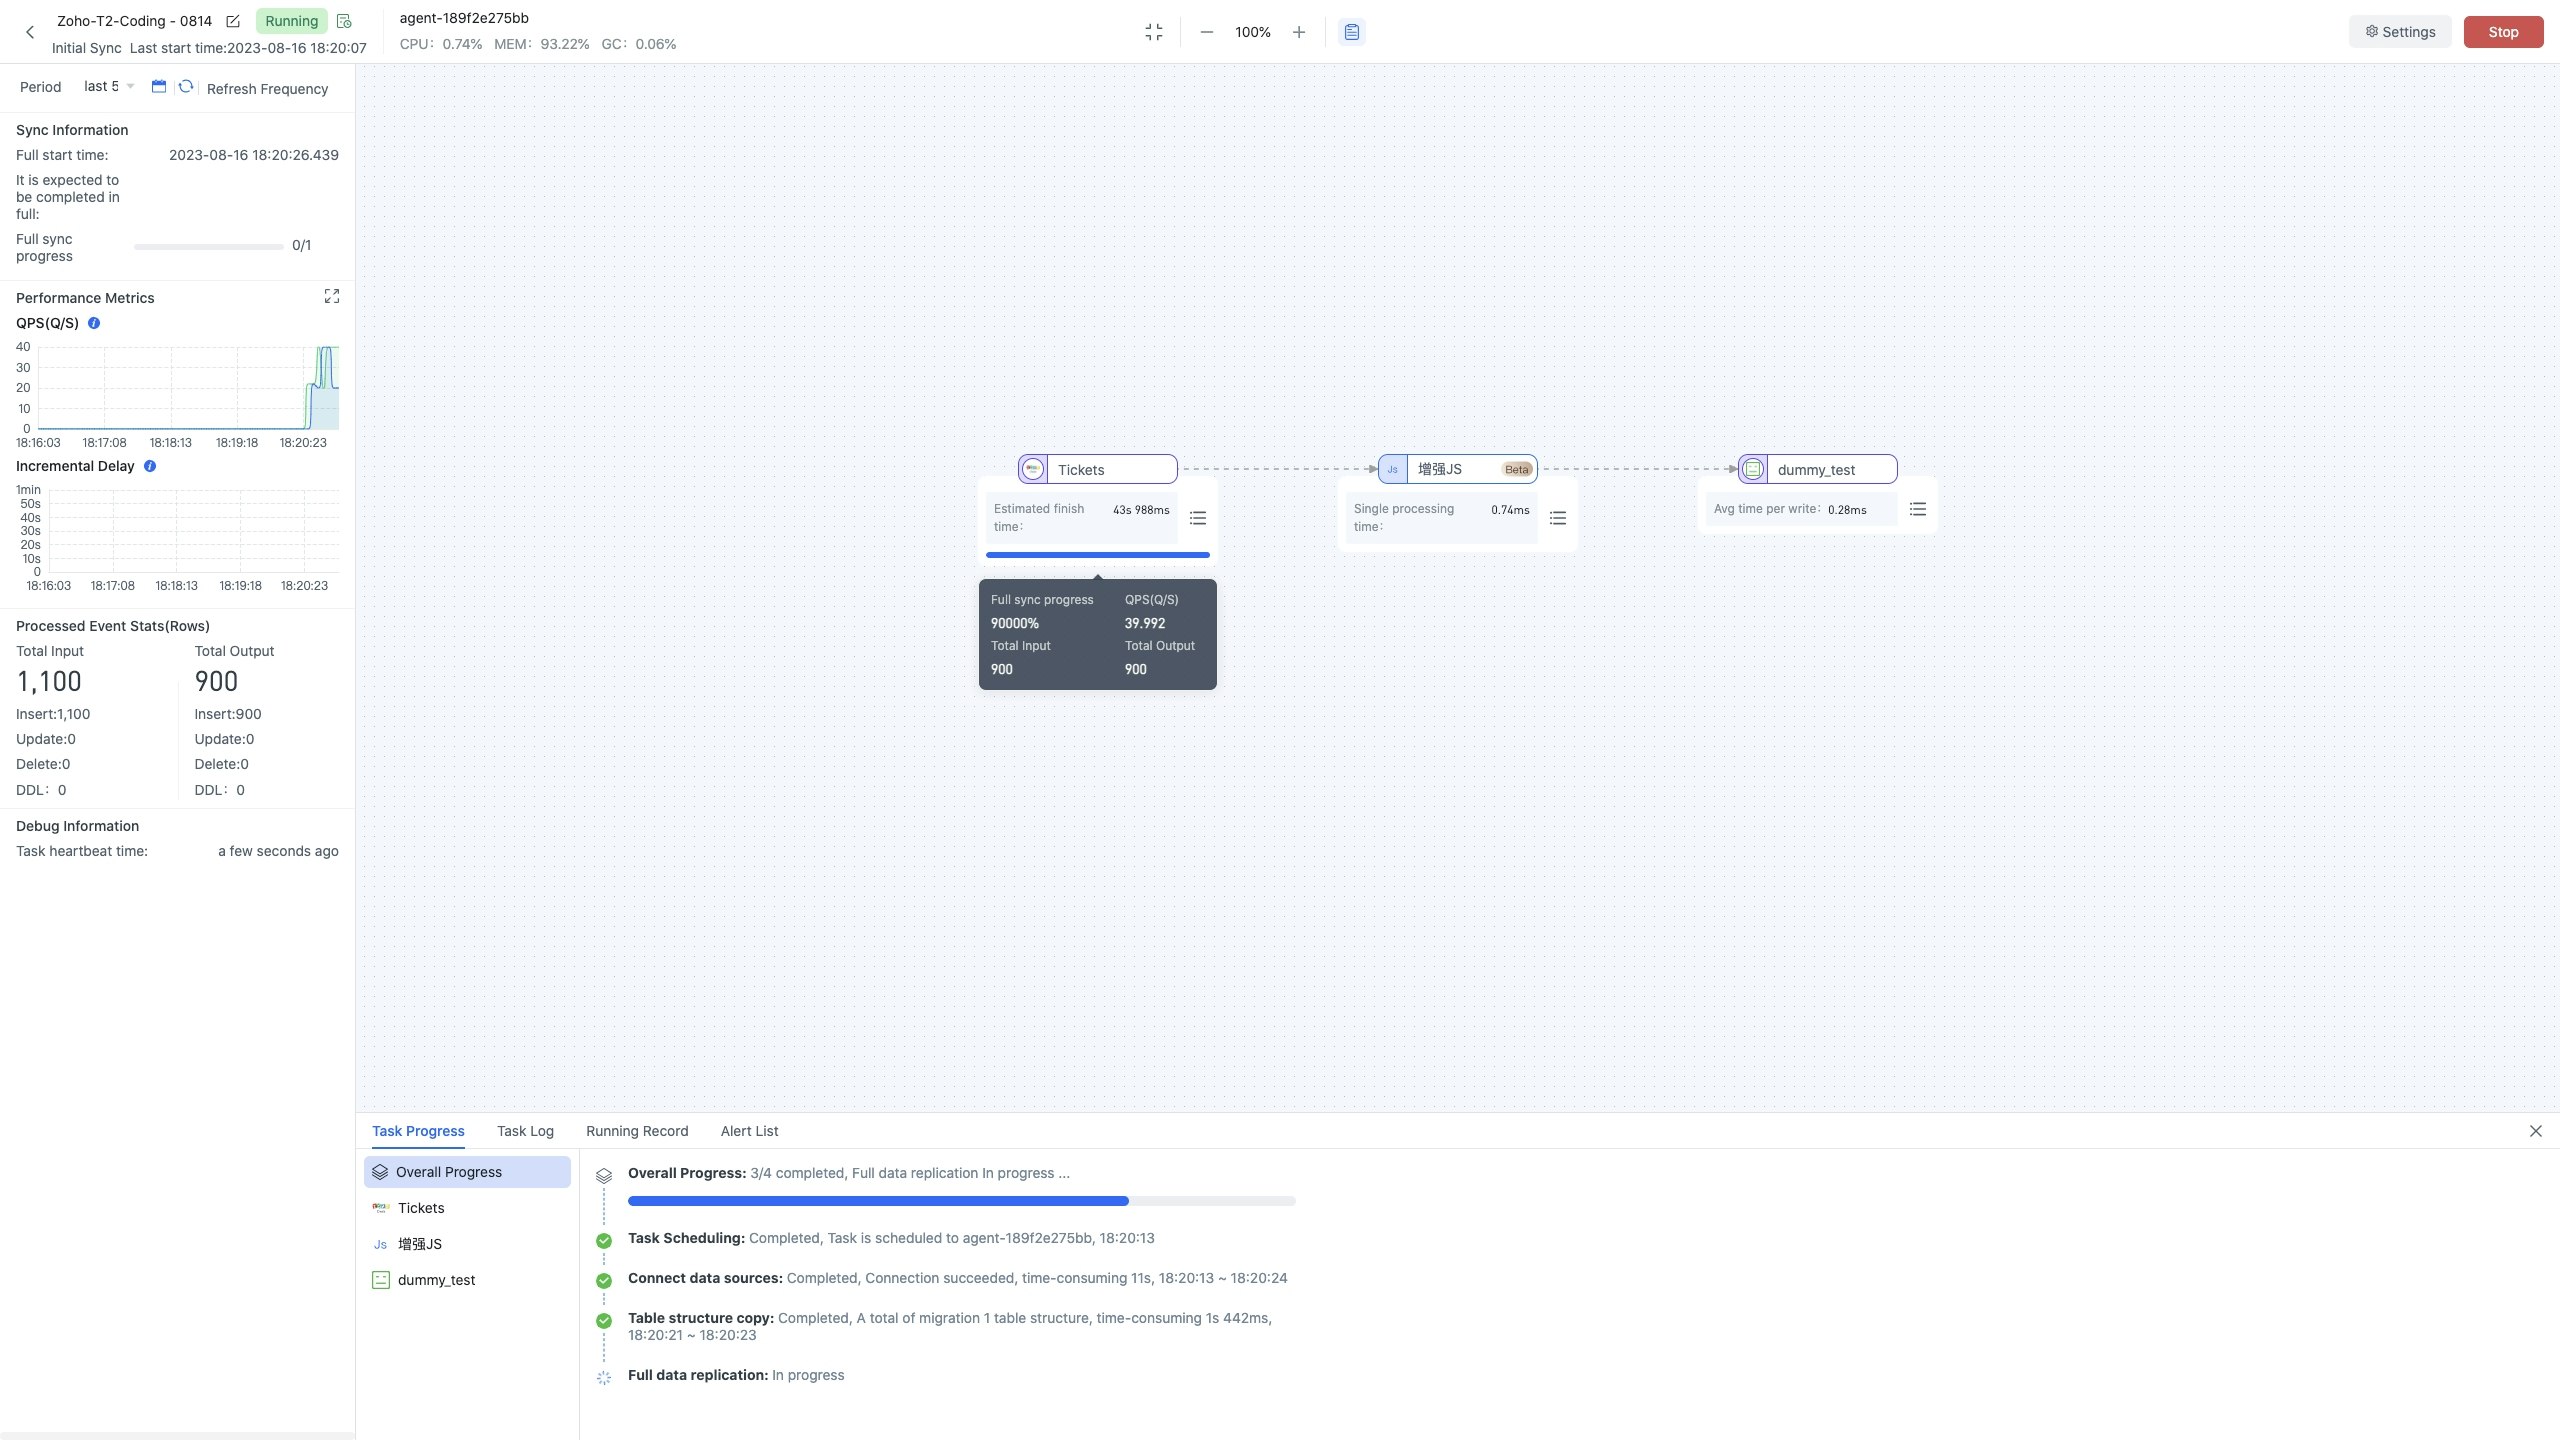
Task: Click the 0.28ms avg write time
Action: [1847, 510]
